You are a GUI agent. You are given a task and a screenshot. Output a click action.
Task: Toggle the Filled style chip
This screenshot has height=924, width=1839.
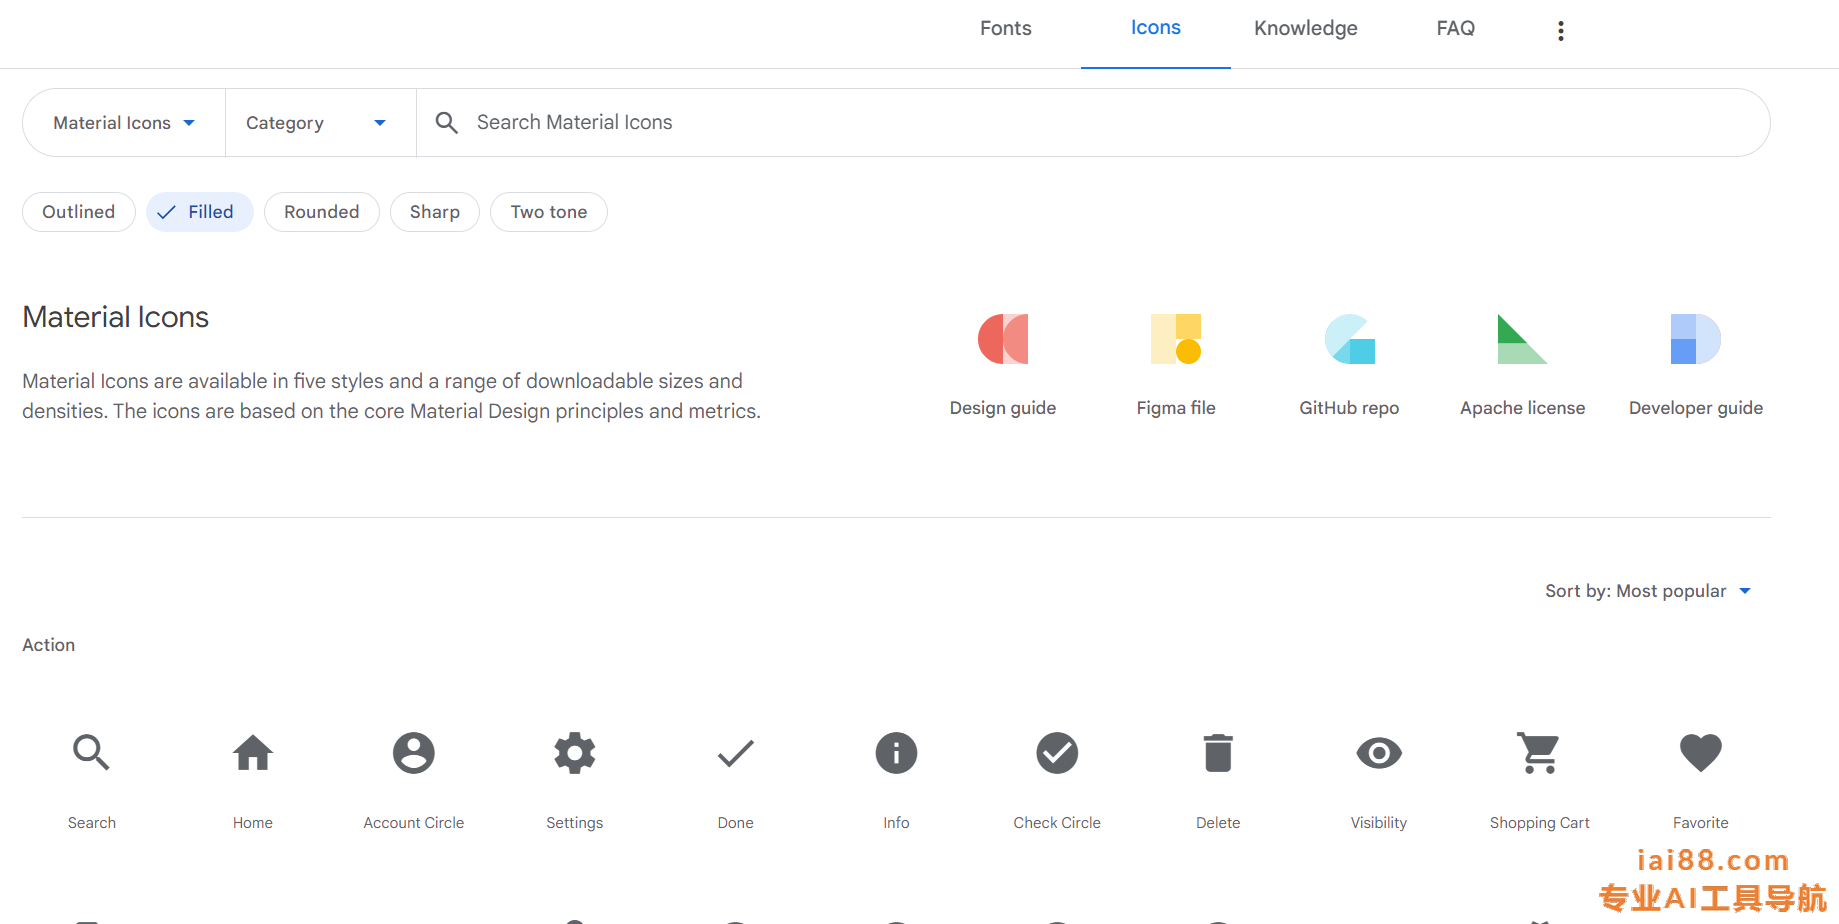199,212
